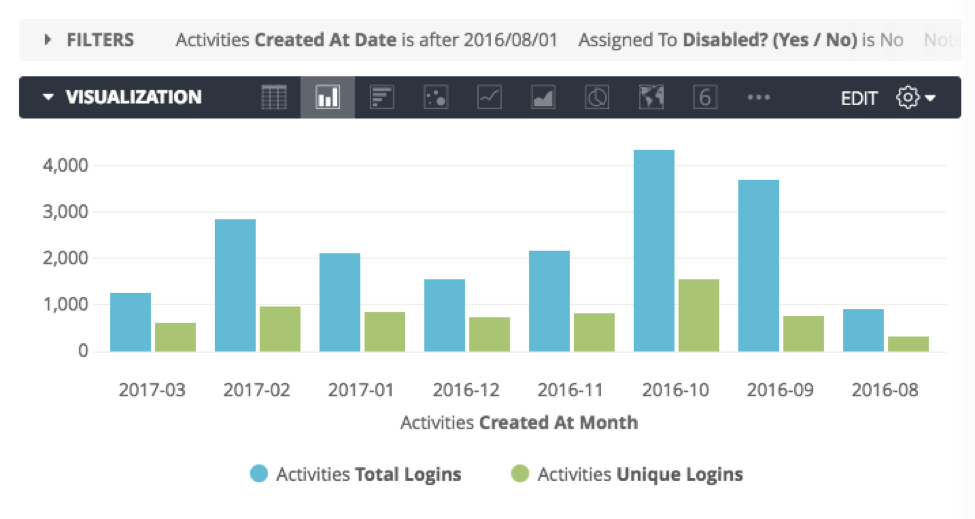Click the 2017-02 axis label

[x=257, y=390]
